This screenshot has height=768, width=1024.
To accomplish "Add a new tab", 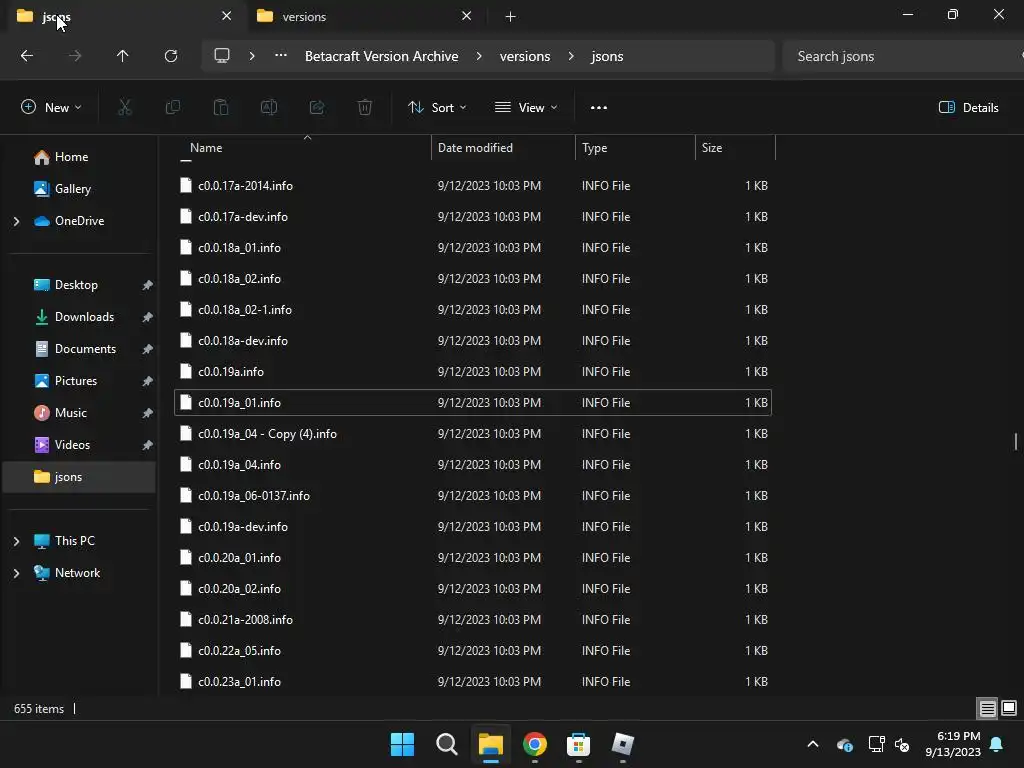I will tap(511, 16).
